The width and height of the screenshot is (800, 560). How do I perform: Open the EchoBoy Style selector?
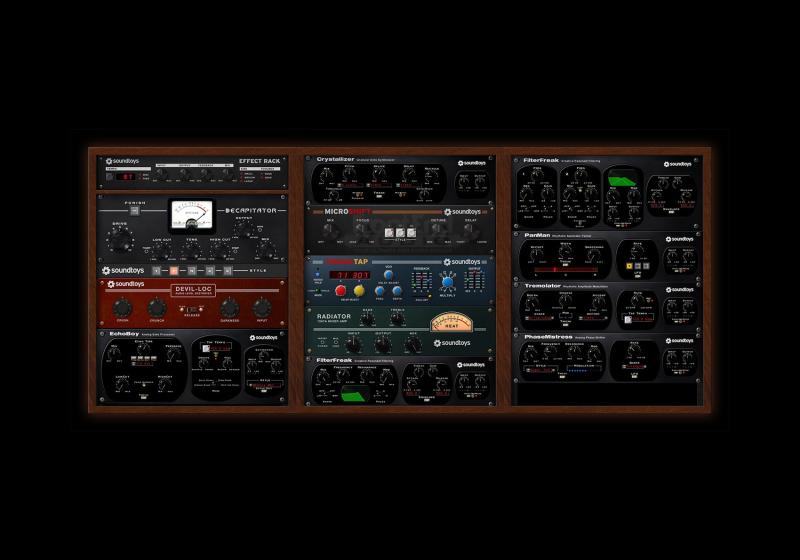(265, 385)
